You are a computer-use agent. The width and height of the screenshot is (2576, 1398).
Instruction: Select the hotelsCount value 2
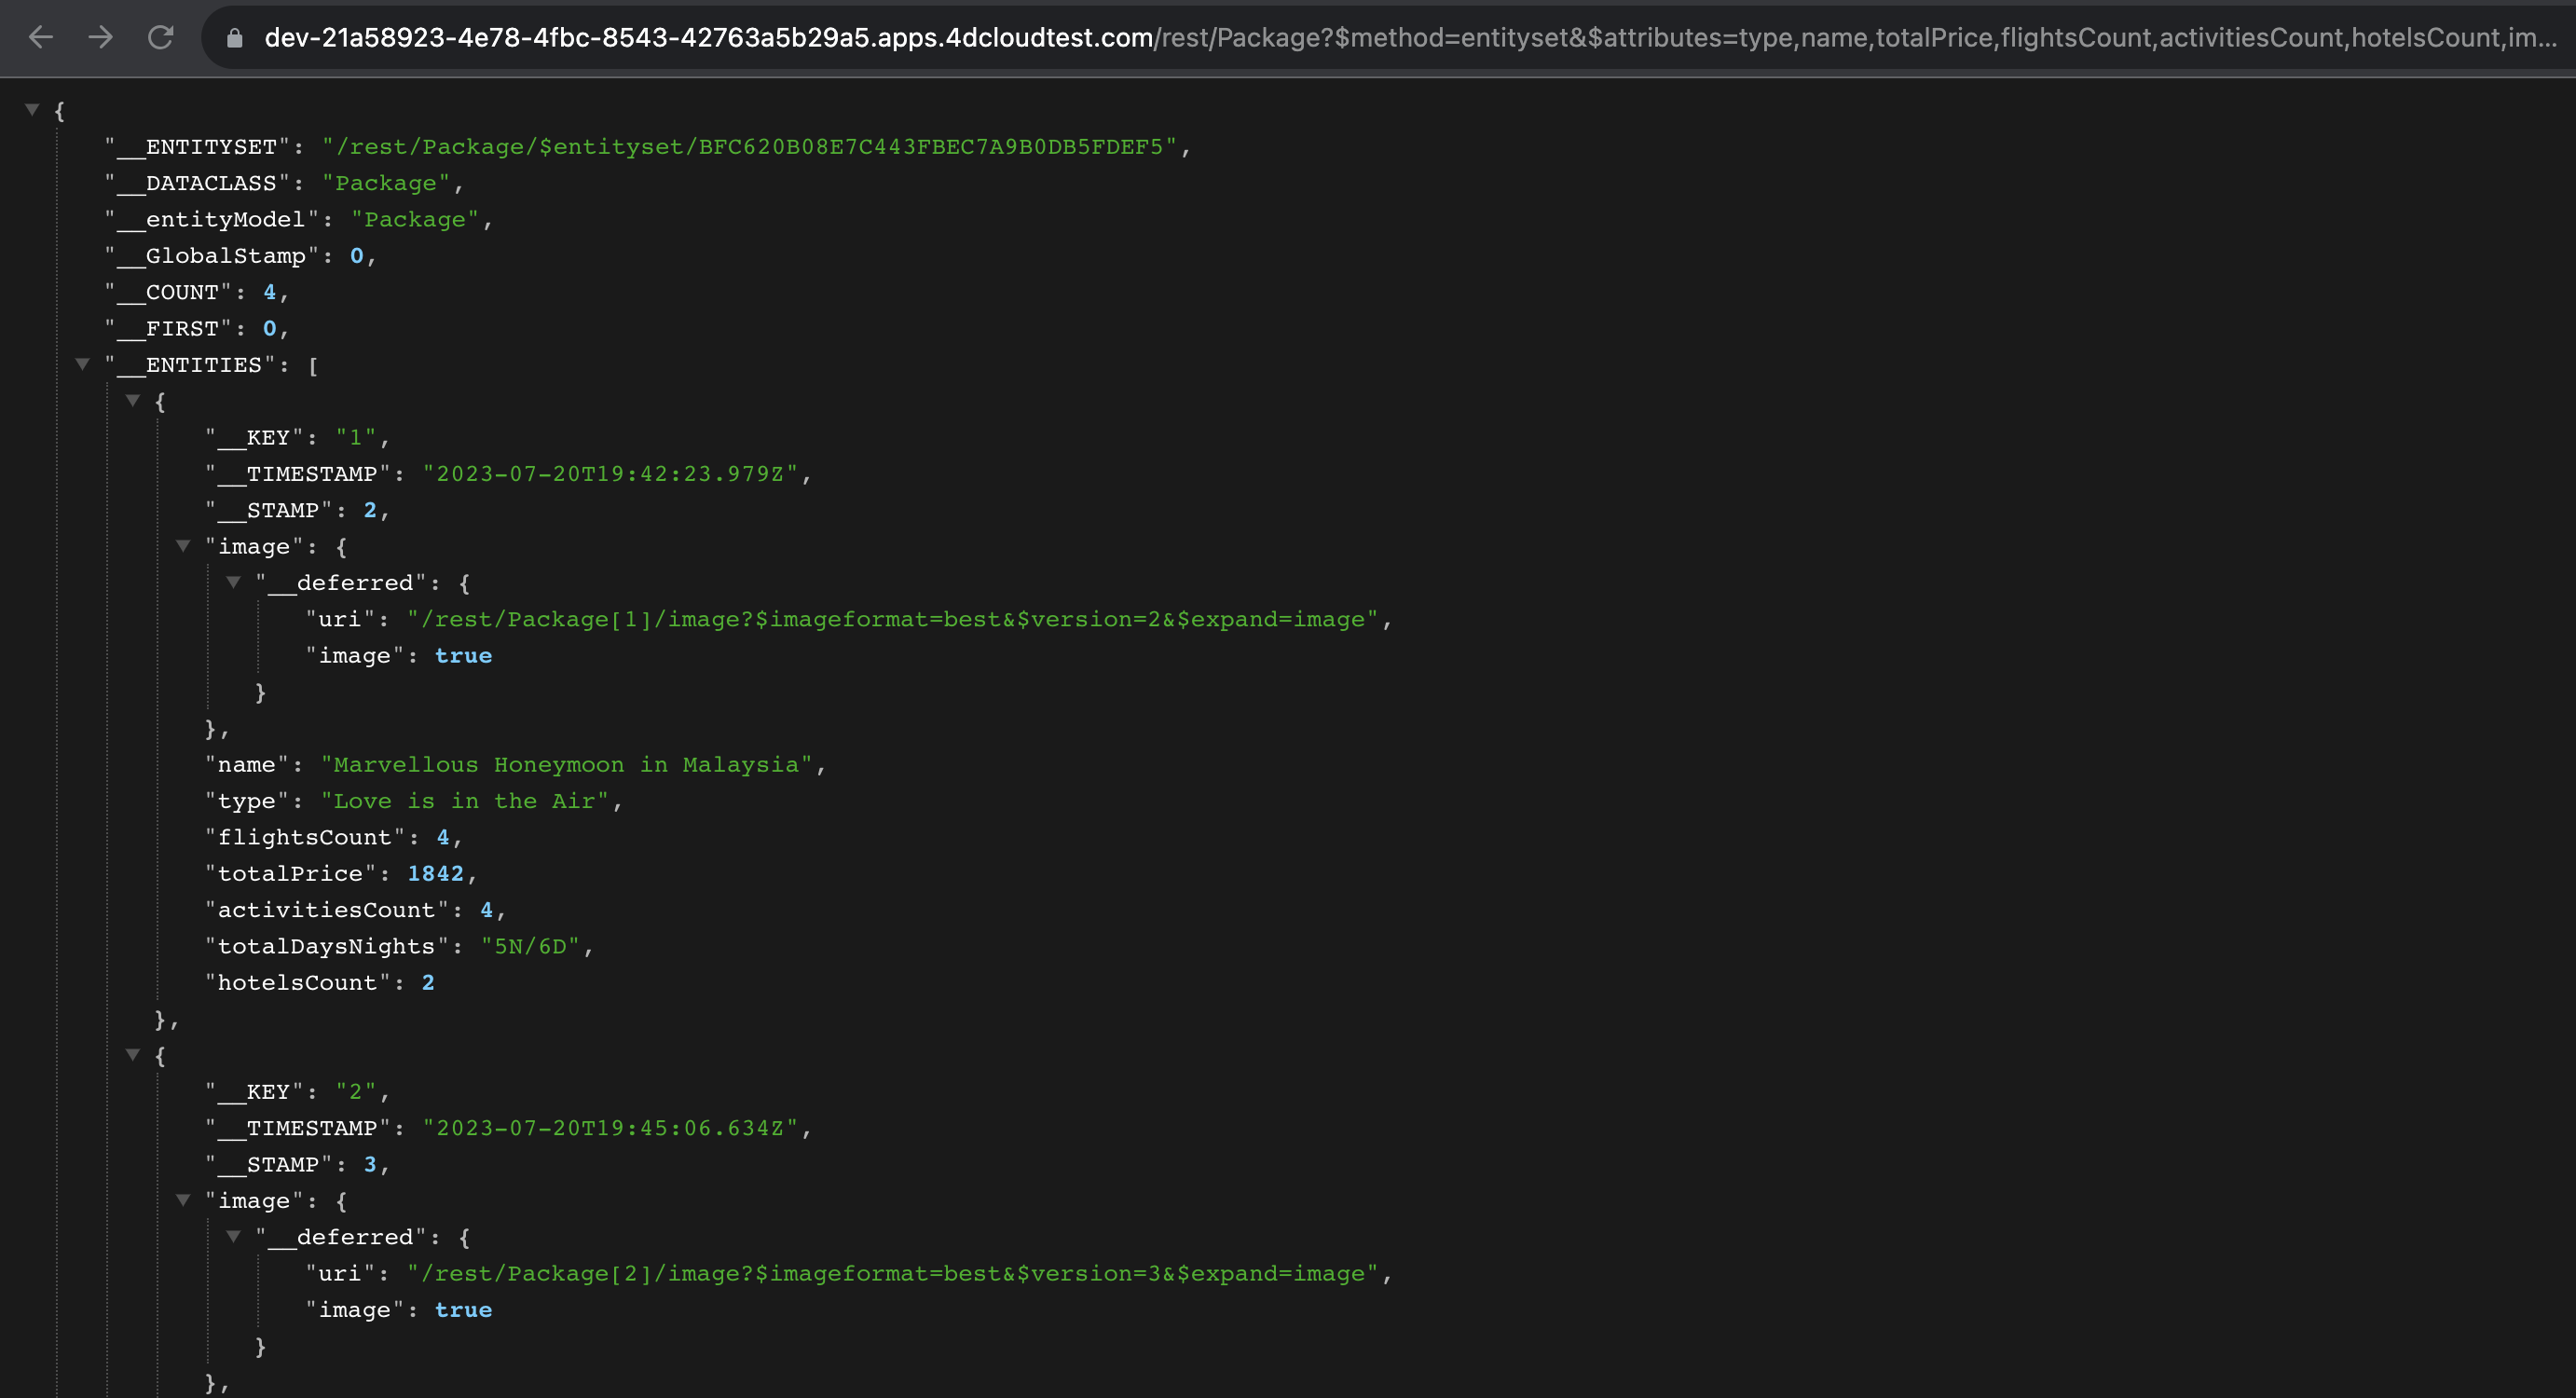tap(428, 983)
